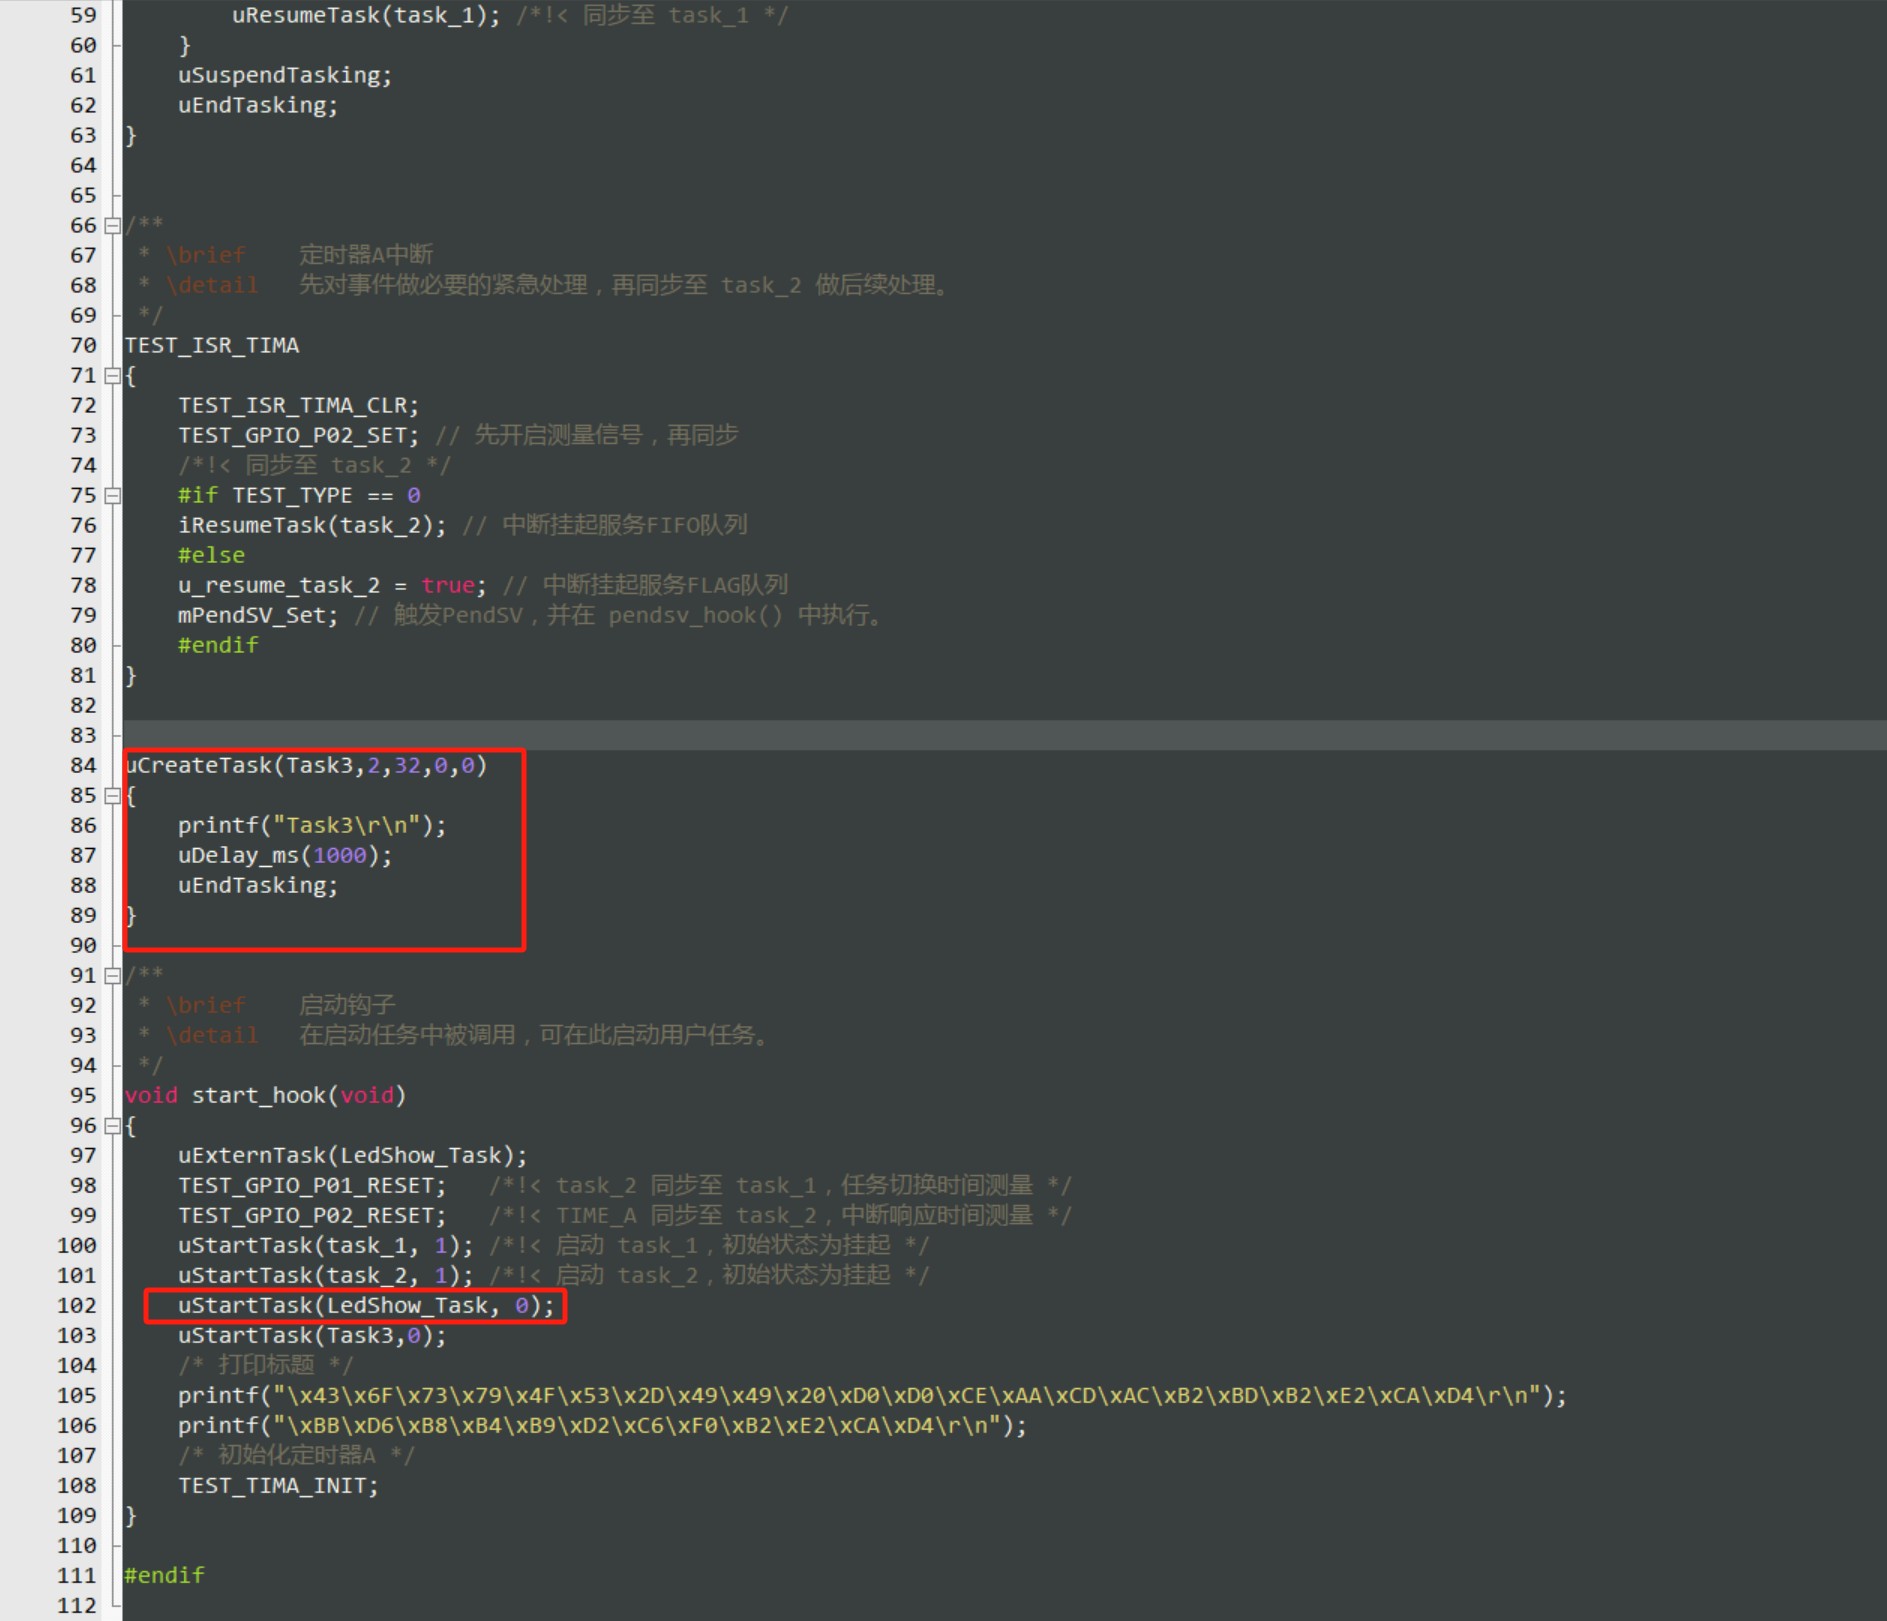Collapse the Task3 body fold at line 85

pos(113,795)
